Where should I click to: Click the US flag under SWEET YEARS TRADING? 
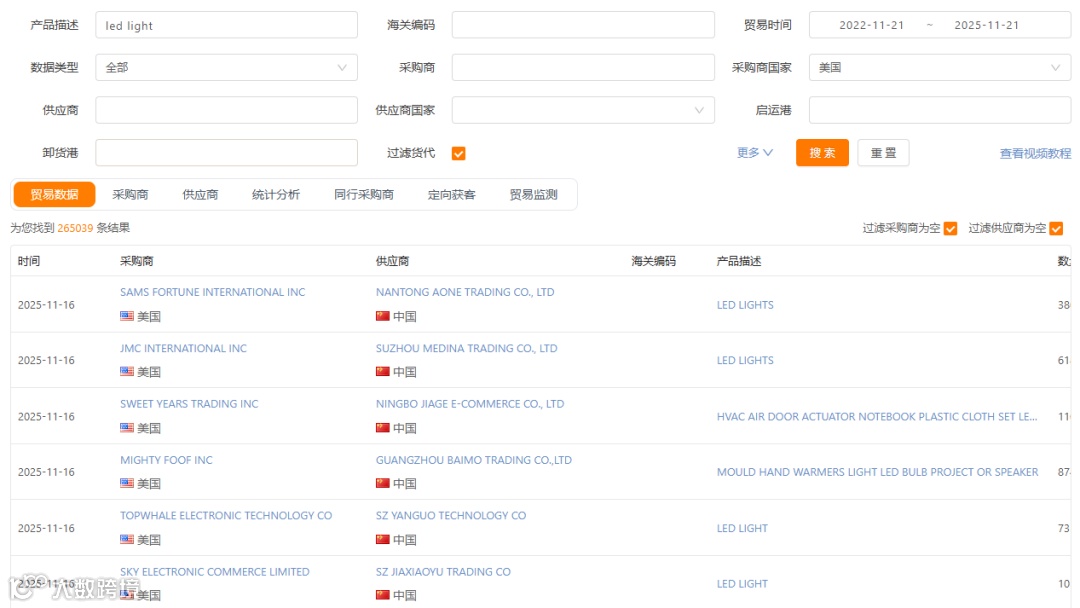[127, 428]
